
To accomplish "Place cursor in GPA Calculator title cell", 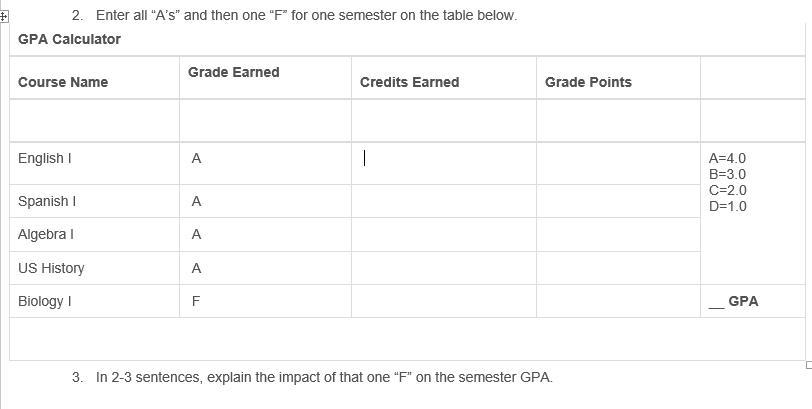I will click(407, 39).
